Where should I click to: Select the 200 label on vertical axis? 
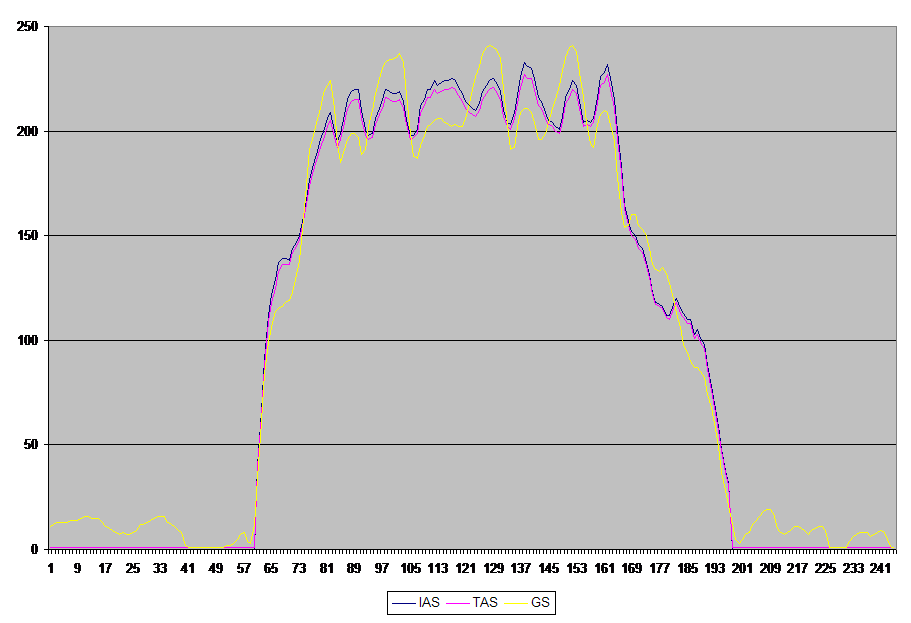tap(30, 131)
